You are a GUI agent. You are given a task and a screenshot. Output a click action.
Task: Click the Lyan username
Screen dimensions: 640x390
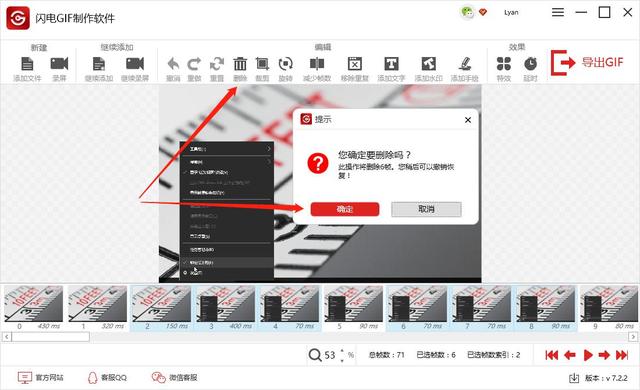511,12
